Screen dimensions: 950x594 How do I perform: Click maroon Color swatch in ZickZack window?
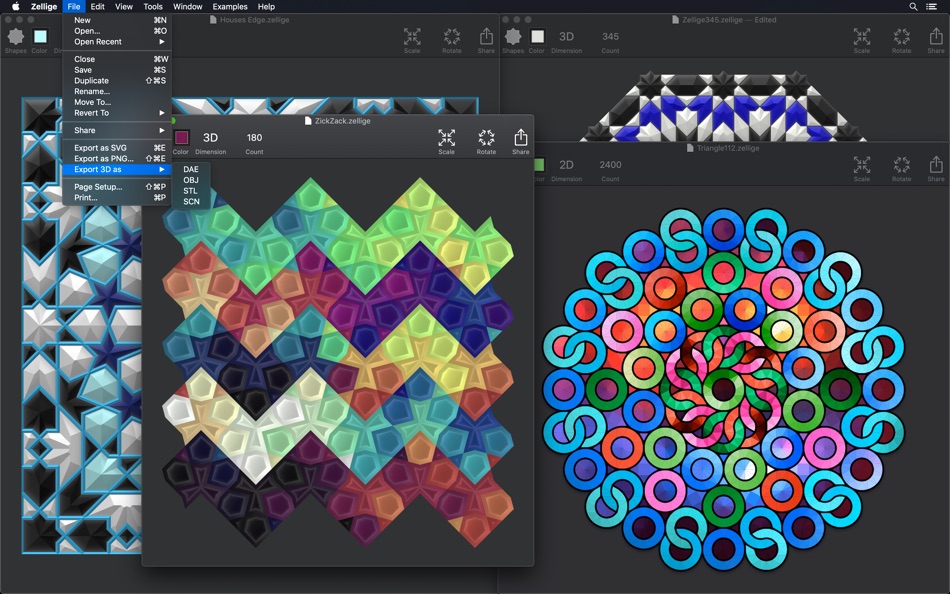point(181,138)
